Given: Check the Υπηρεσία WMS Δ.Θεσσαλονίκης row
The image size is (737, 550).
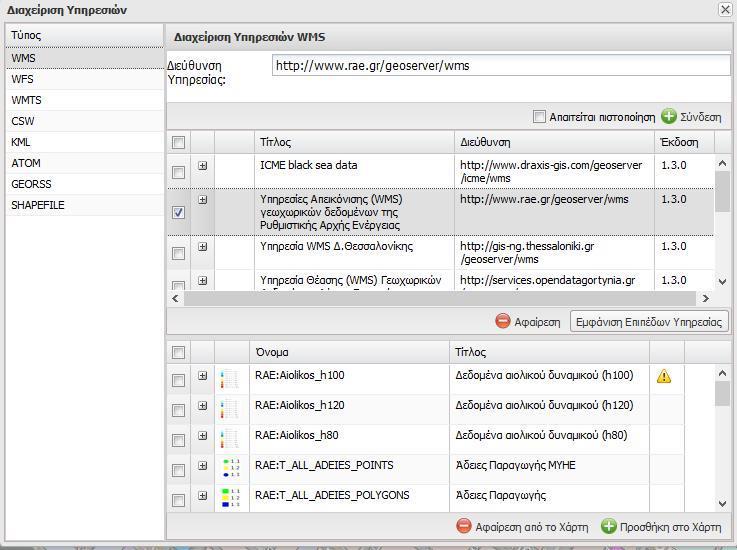Looking at the screenshot, I should pyautogui.click(x=178, y=254).
